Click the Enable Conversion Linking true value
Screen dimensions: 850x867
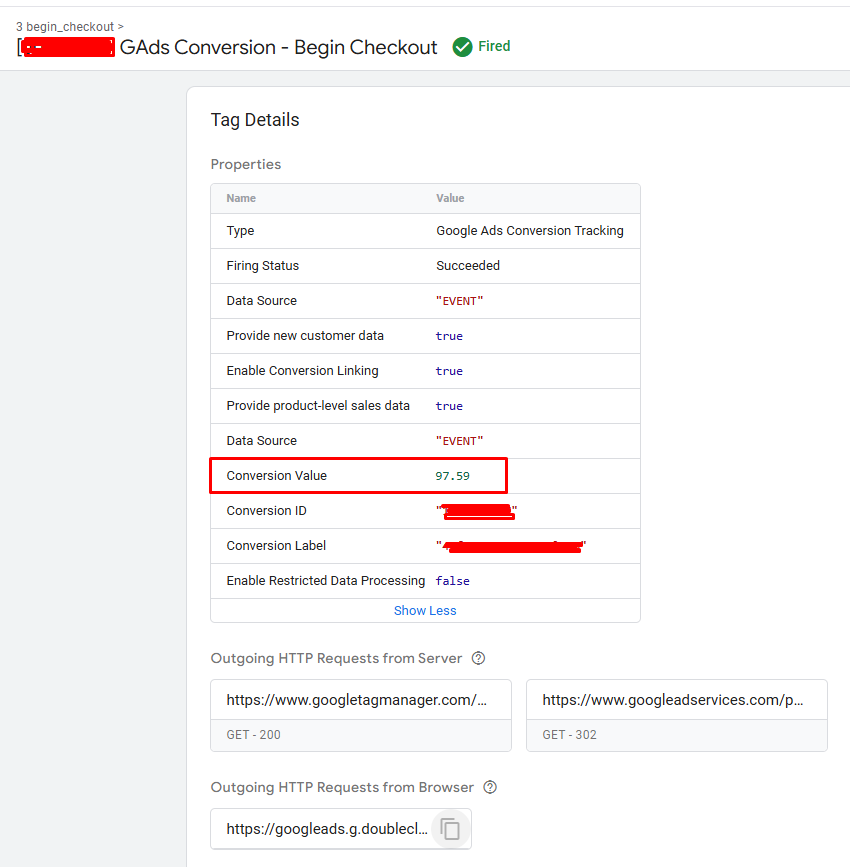pos(449,371)
